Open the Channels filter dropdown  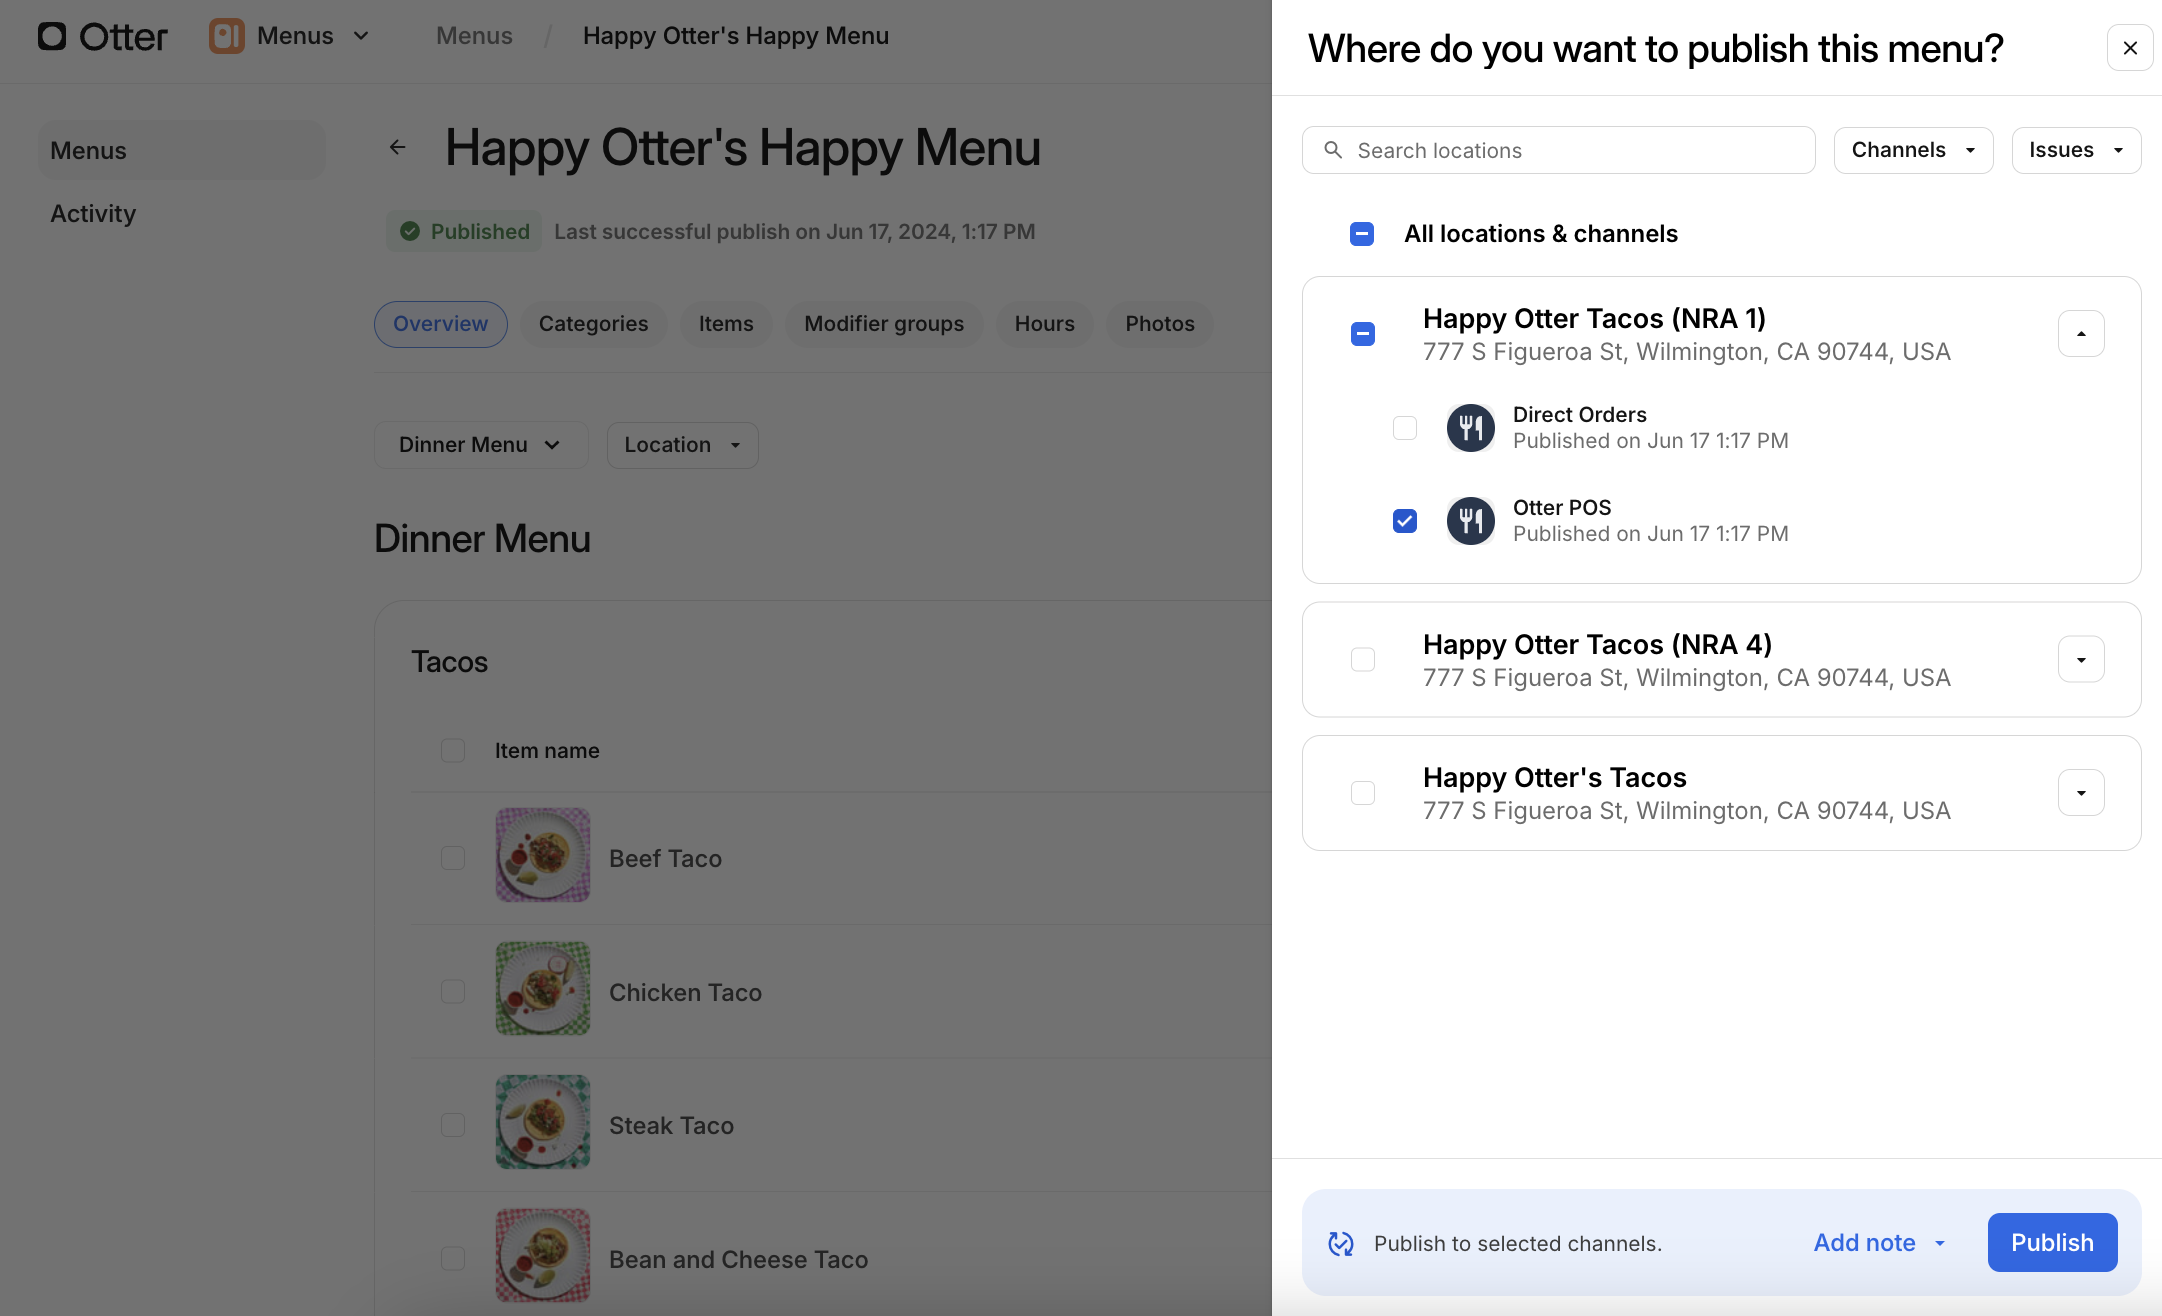1912,150
